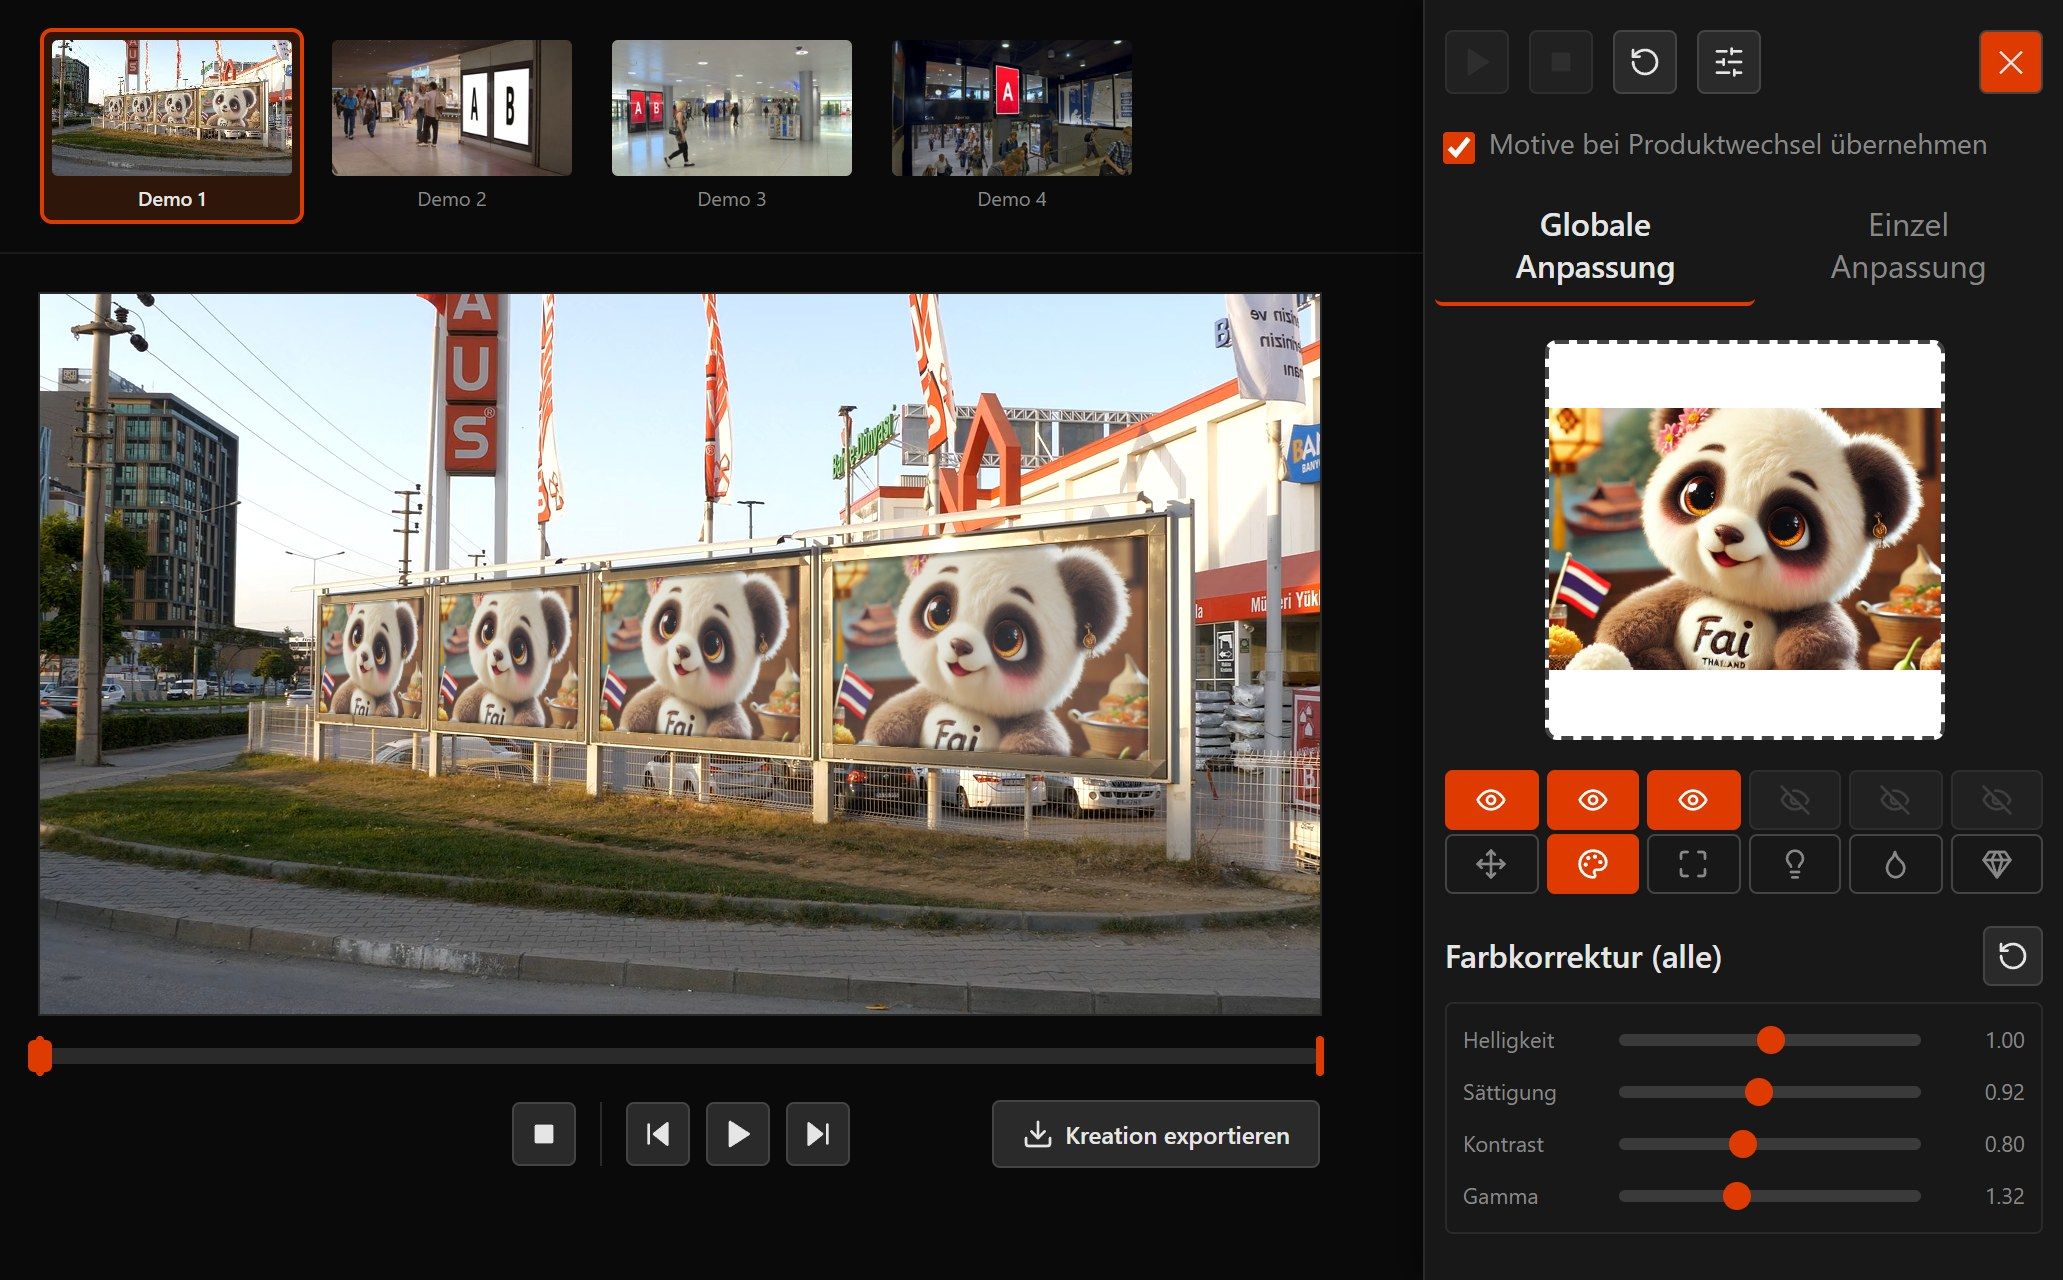Click the timeline end handle
The image size is (2063, 1280).
[x=1320, y=1056]
